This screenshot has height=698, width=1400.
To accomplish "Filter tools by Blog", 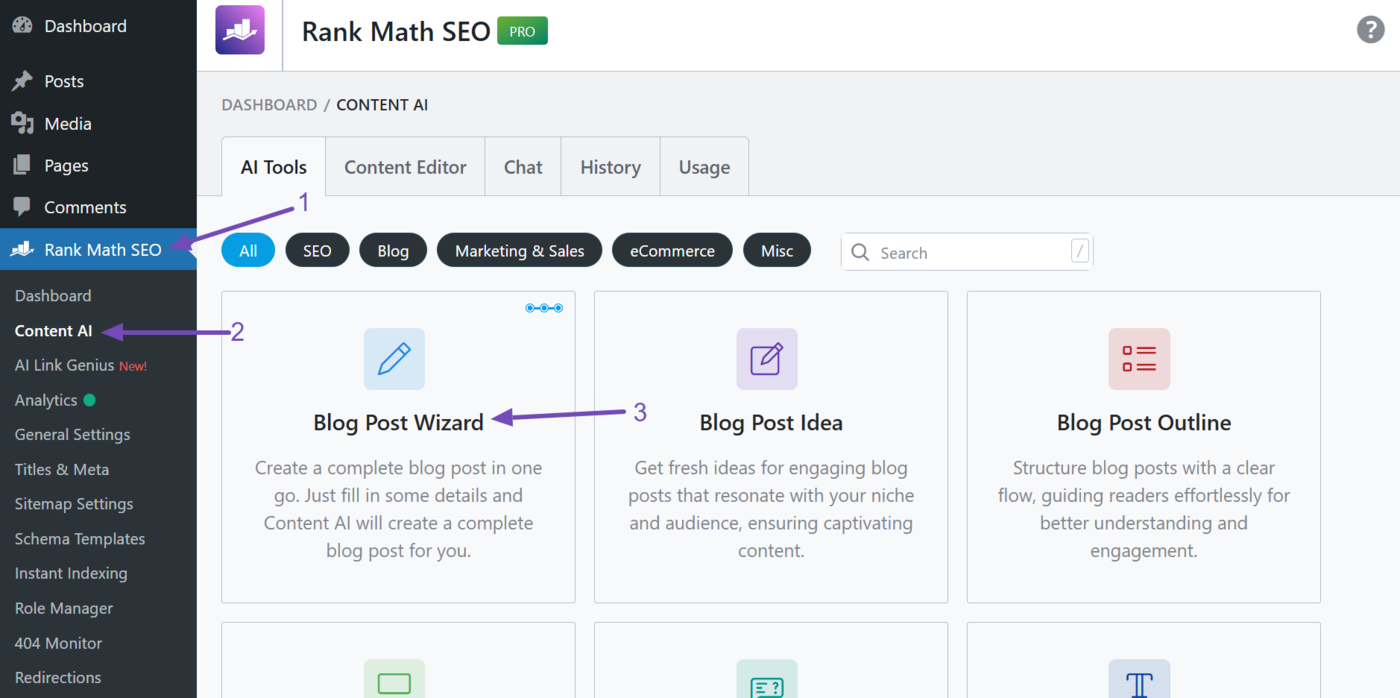I will 393,251.
